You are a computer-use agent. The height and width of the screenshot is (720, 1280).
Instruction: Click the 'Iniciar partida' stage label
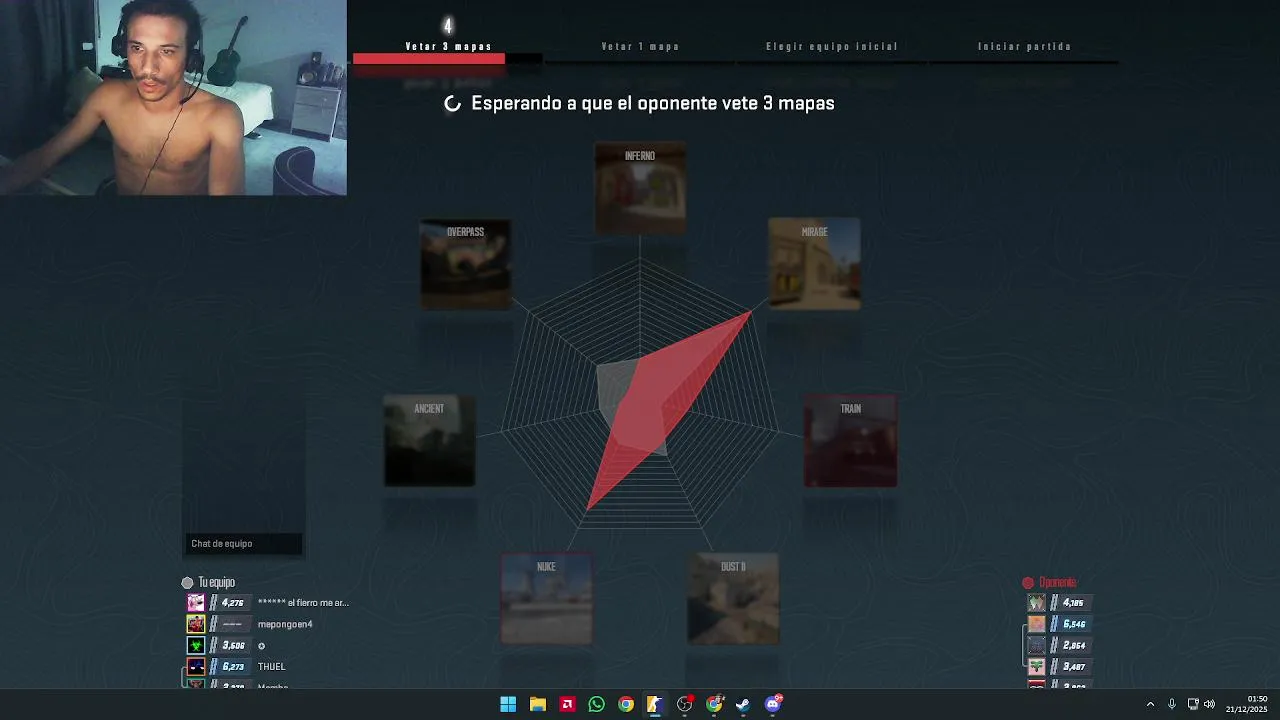[1024, 46]
